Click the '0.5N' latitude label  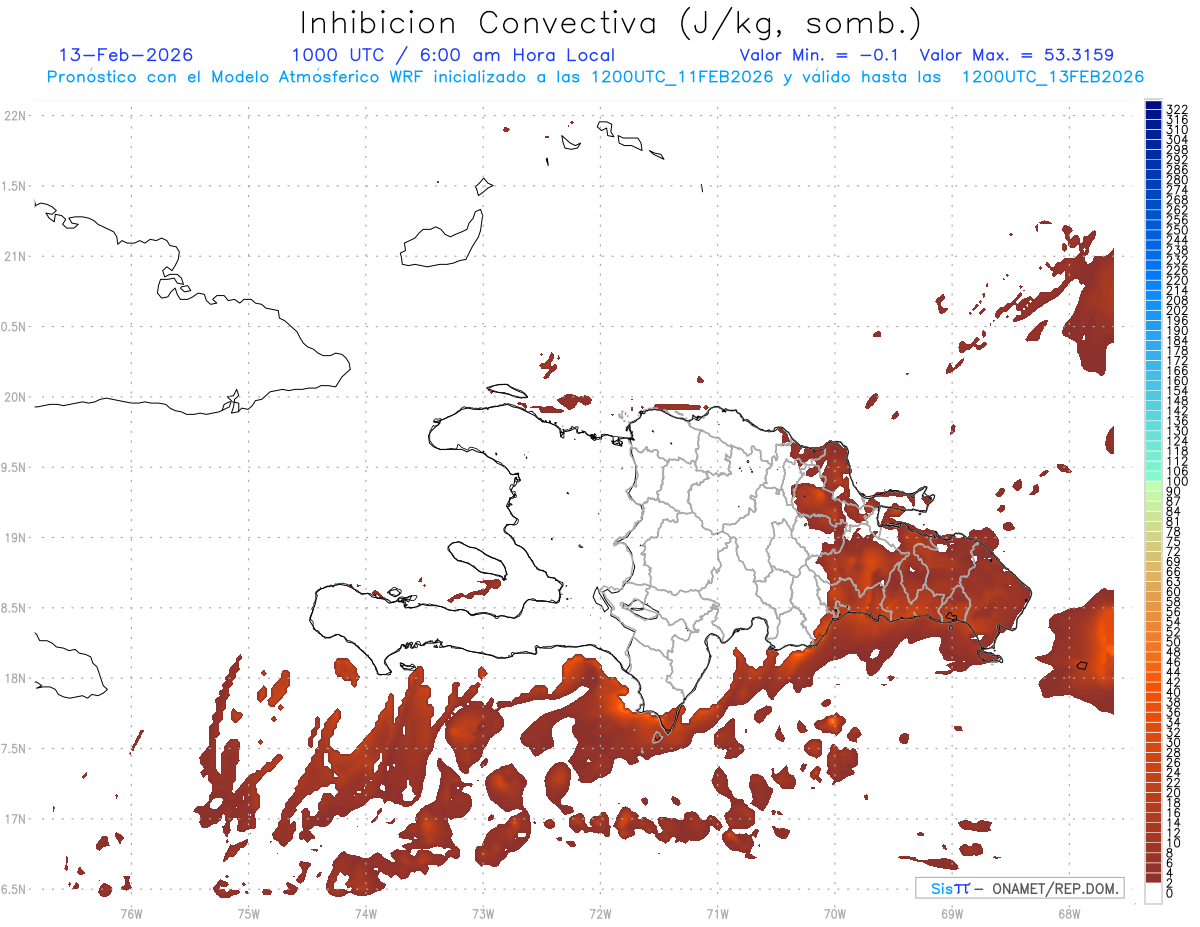coord(14,327)
